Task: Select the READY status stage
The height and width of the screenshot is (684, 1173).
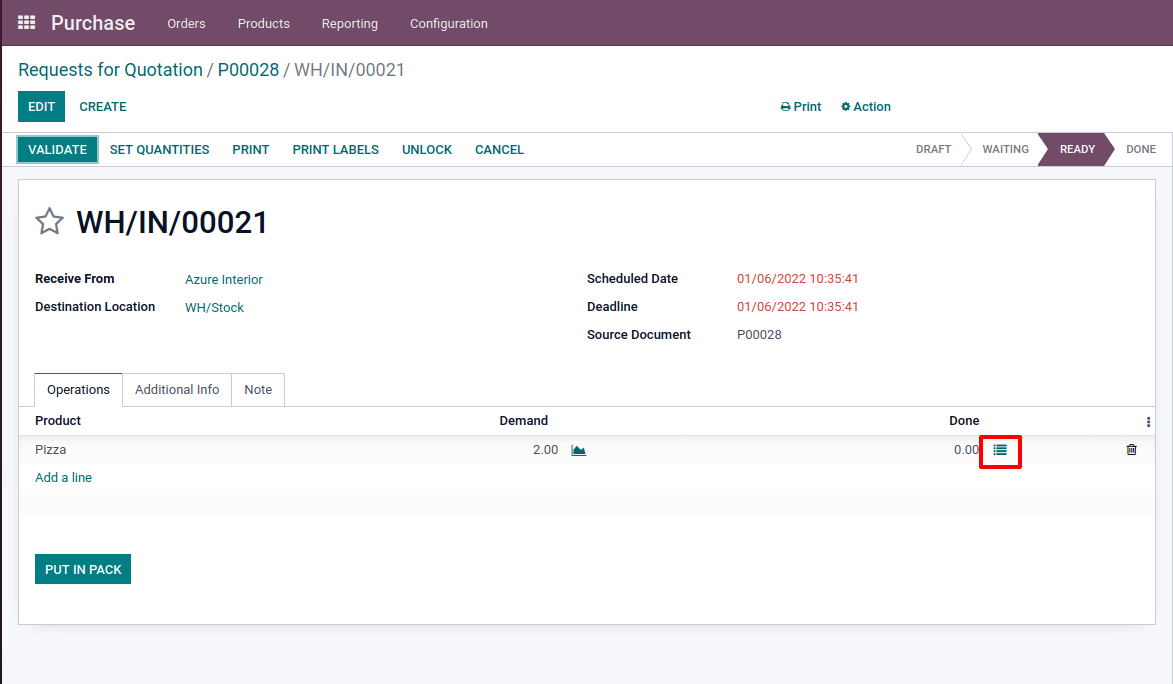Action: click(x=1077, y=149)
